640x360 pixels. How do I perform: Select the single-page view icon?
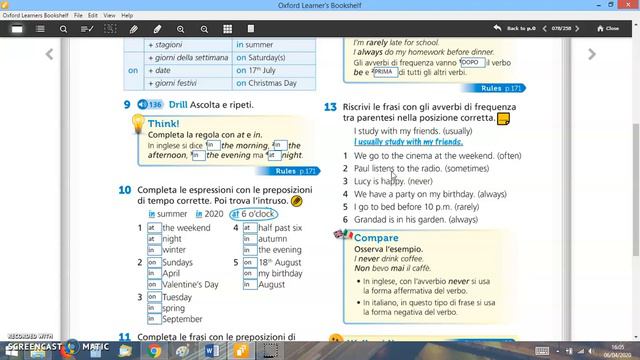pyautogui.click(x=17, y=29)
